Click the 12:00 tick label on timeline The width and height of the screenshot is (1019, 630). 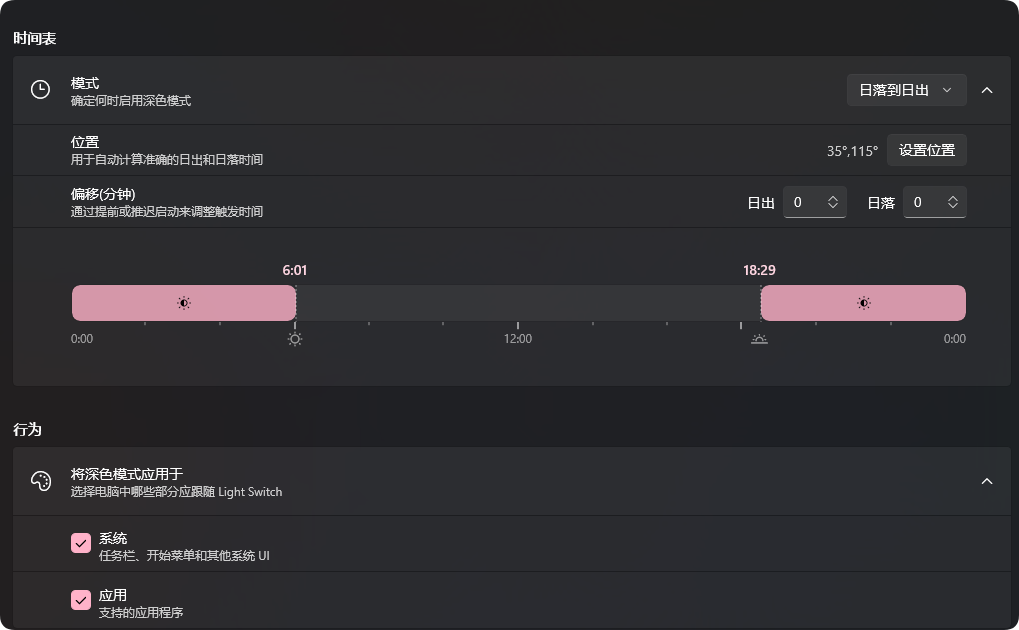518,339
